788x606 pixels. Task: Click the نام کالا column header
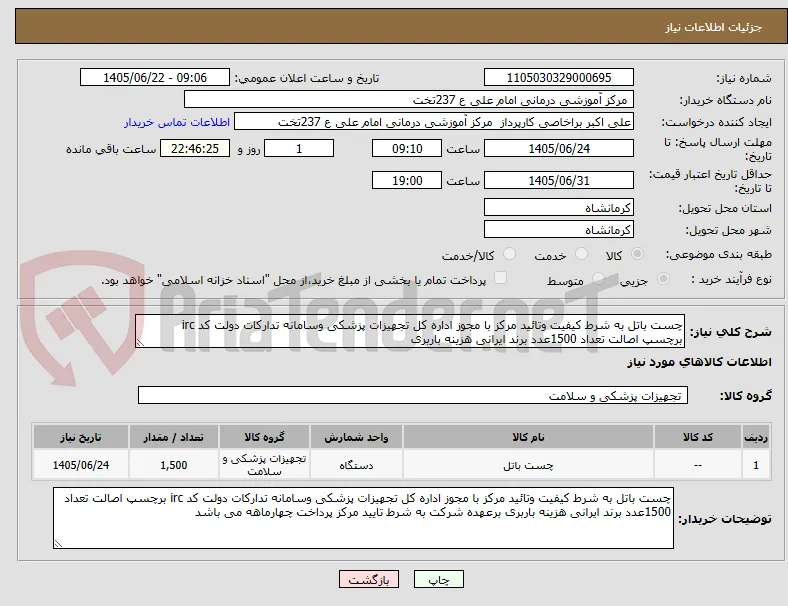click(528, 437)
